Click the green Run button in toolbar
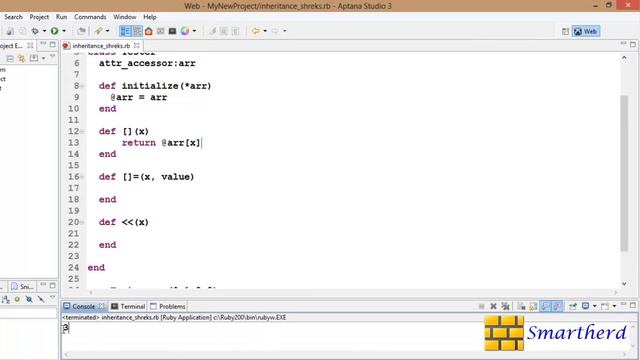Screen dimensions: 640x360 pos(54,31)
